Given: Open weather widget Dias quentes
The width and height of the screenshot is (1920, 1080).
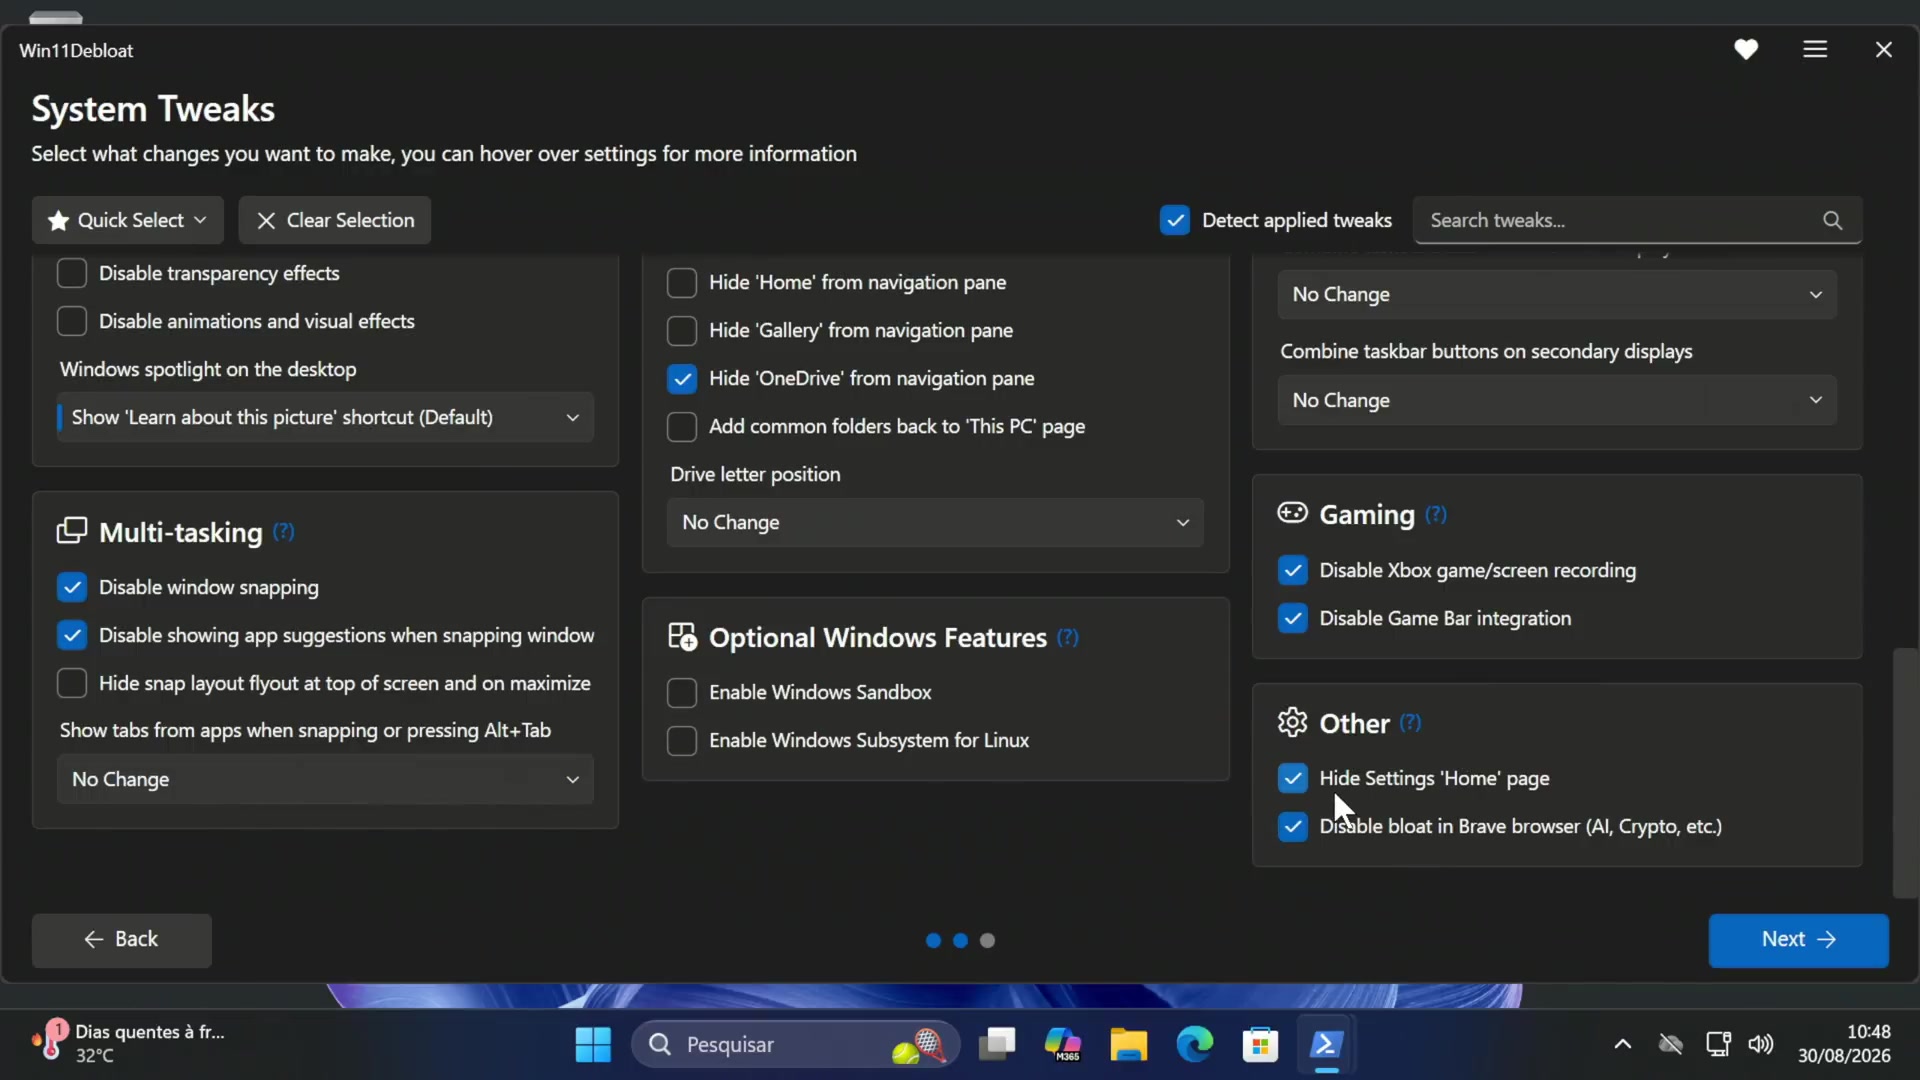Looking at the screenshot, I should 130,1043.
